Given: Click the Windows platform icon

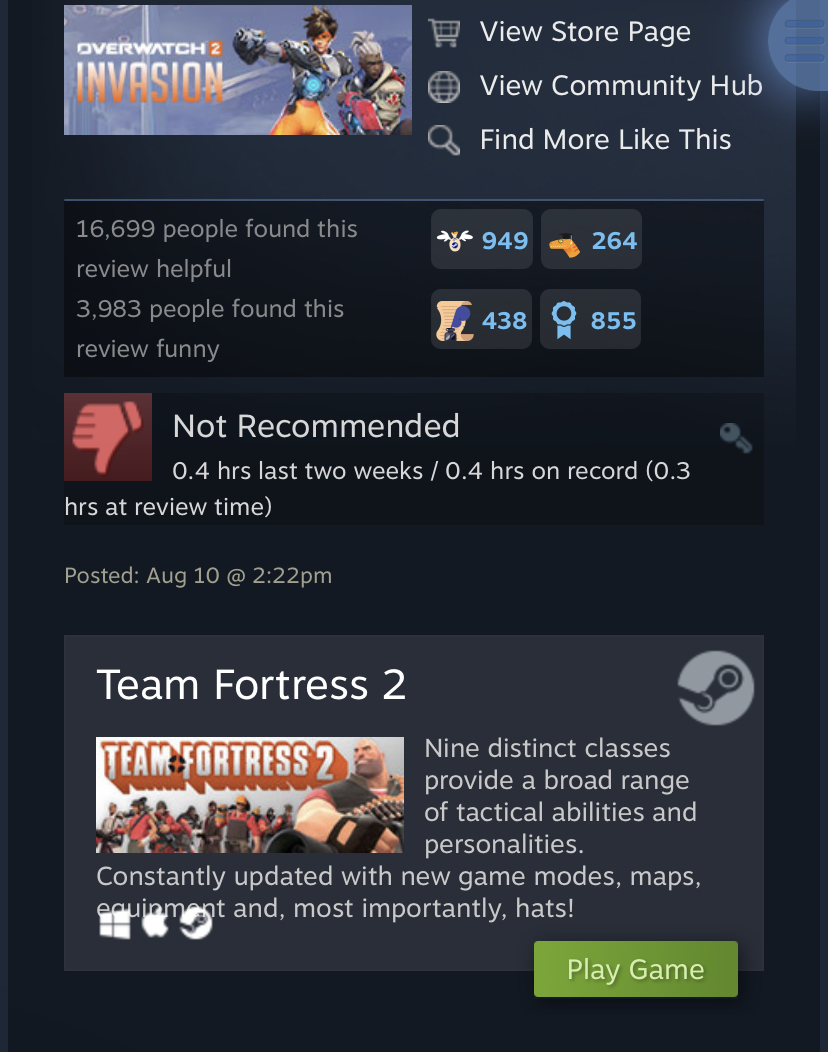Looking at the screenshot, I should 115,924.
